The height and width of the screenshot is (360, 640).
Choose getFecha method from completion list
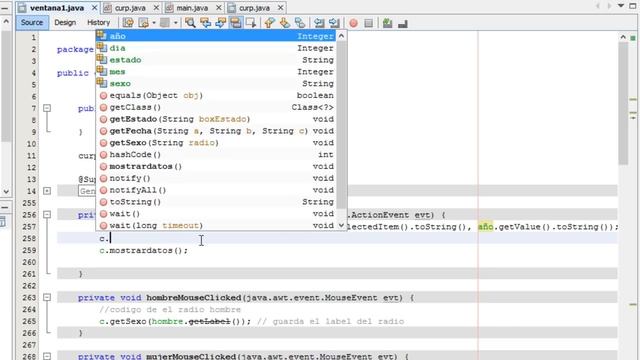(x=216, y=131)
